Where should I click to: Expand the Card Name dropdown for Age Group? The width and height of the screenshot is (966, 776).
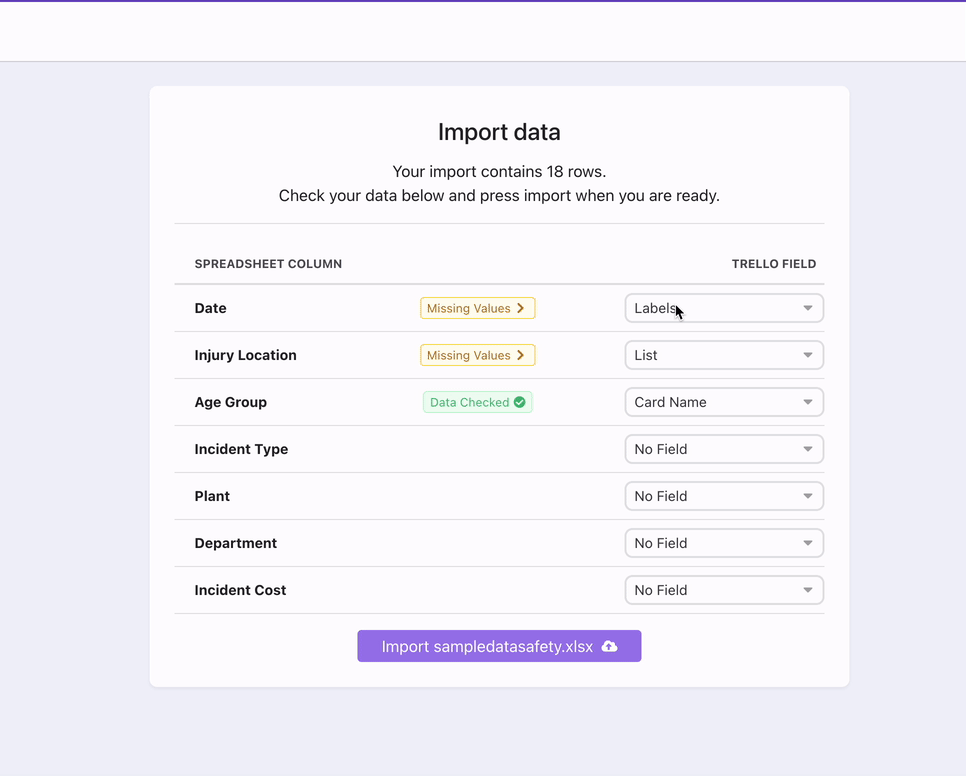[x=724, y=402]
